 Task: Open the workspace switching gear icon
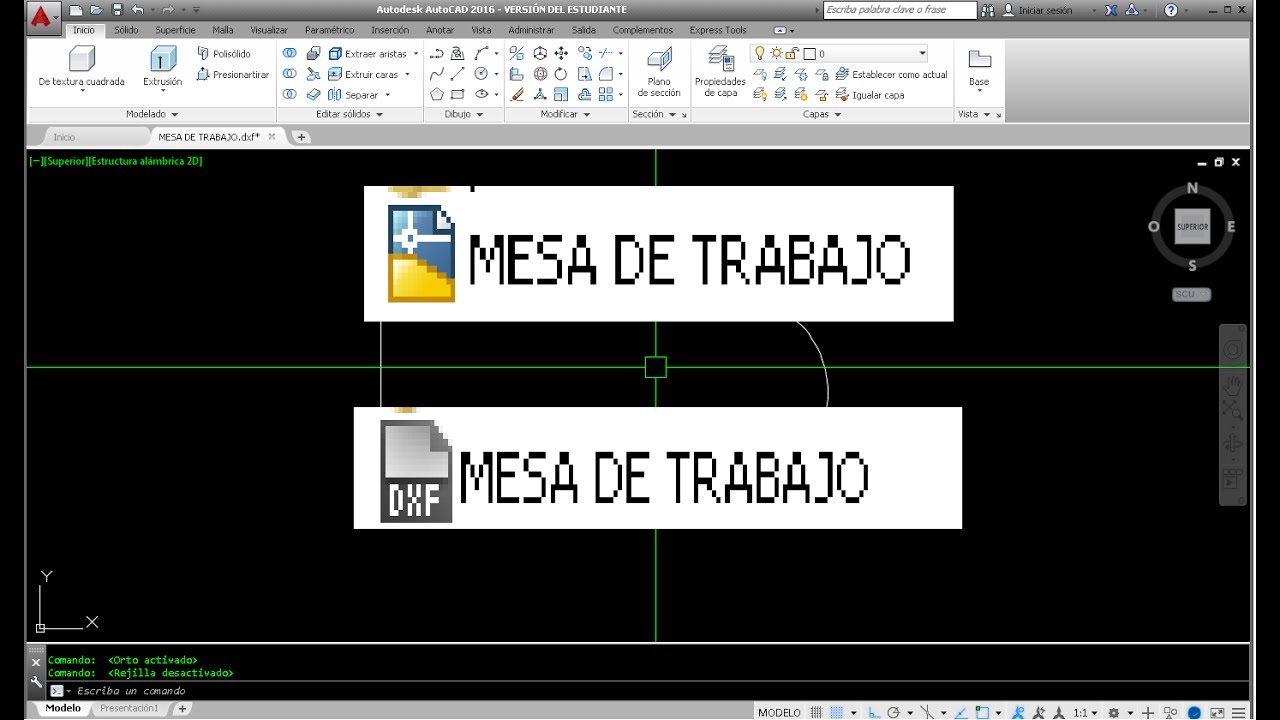click(1113, 712)
